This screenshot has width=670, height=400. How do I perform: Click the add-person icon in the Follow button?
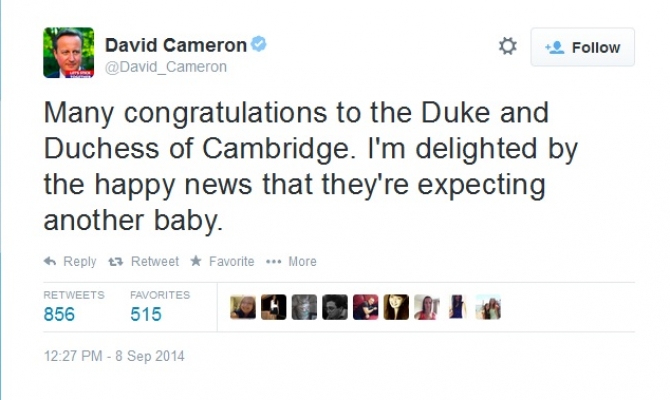(553, 47)
